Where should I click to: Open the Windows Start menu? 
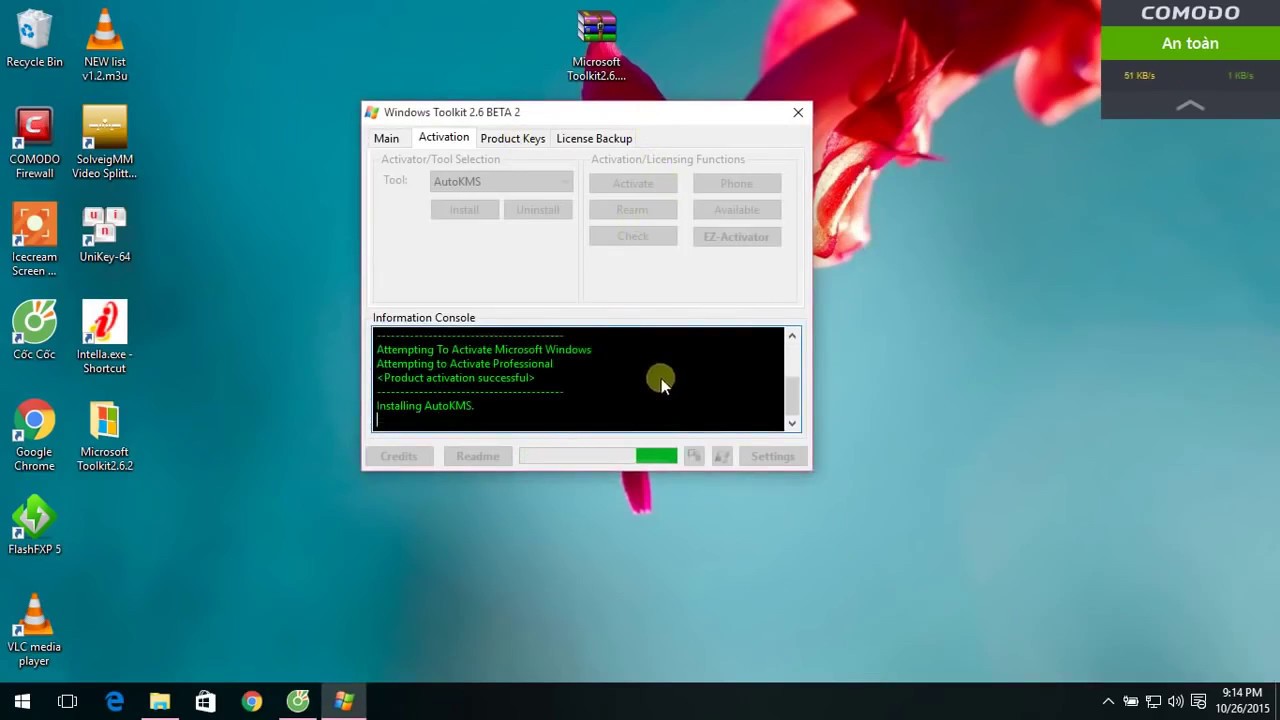point(22,702)
